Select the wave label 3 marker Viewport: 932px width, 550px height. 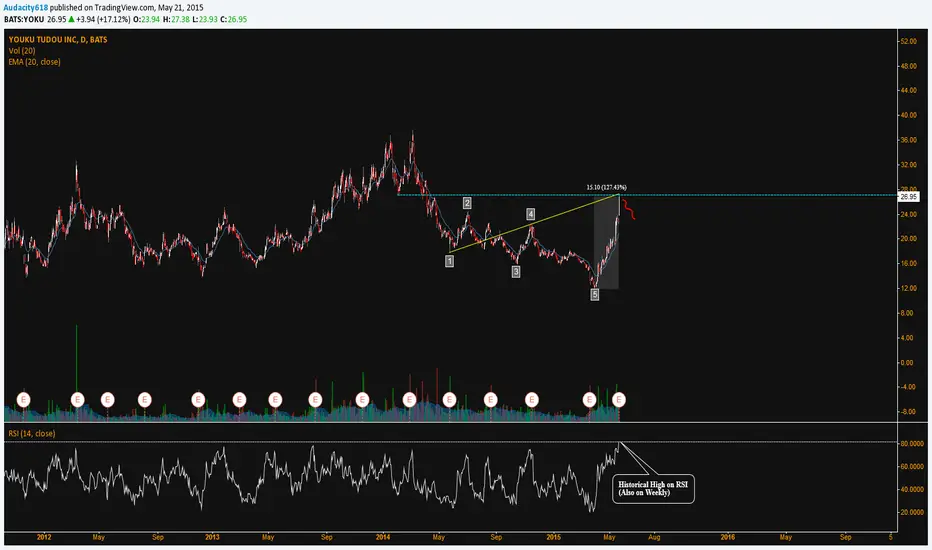click(x=516, y=272)
